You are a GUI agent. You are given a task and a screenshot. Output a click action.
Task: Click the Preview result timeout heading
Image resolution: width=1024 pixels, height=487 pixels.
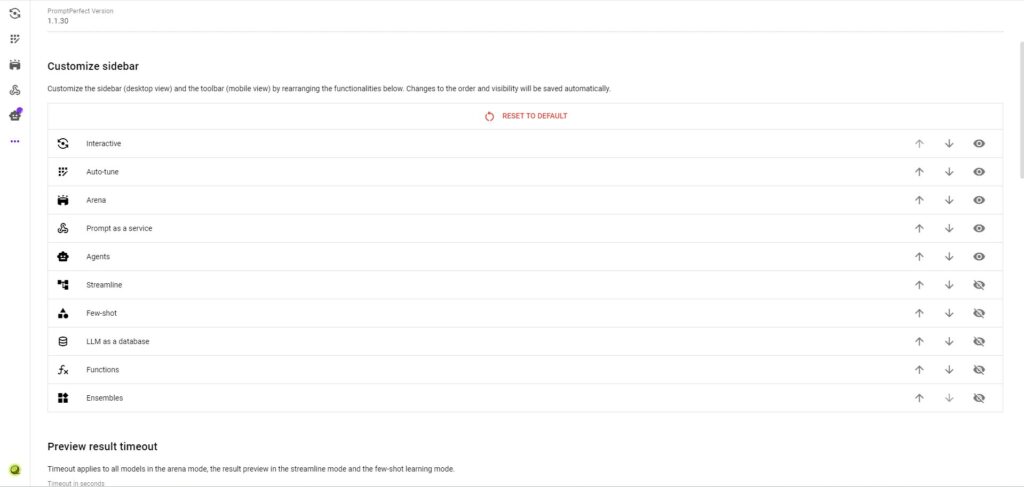coord(103,447)
